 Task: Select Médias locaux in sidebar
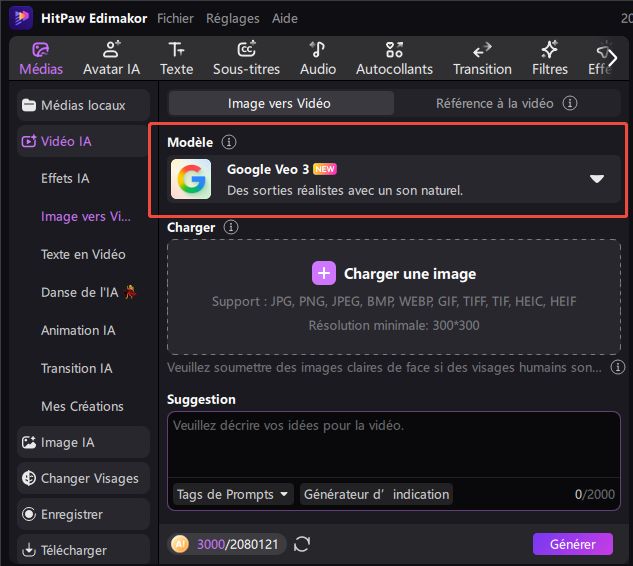84,105
